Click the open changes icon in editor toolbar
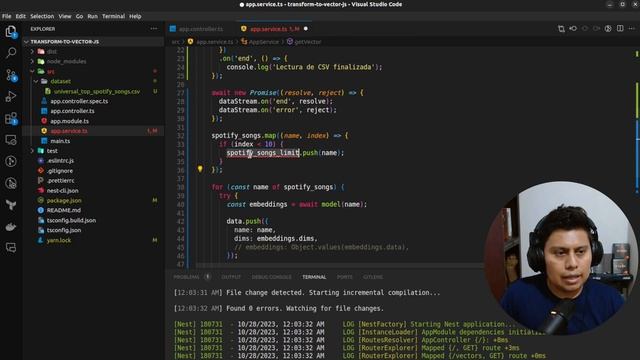The width and height of the screenshot is (640, 360). click(x=573, y=29)
